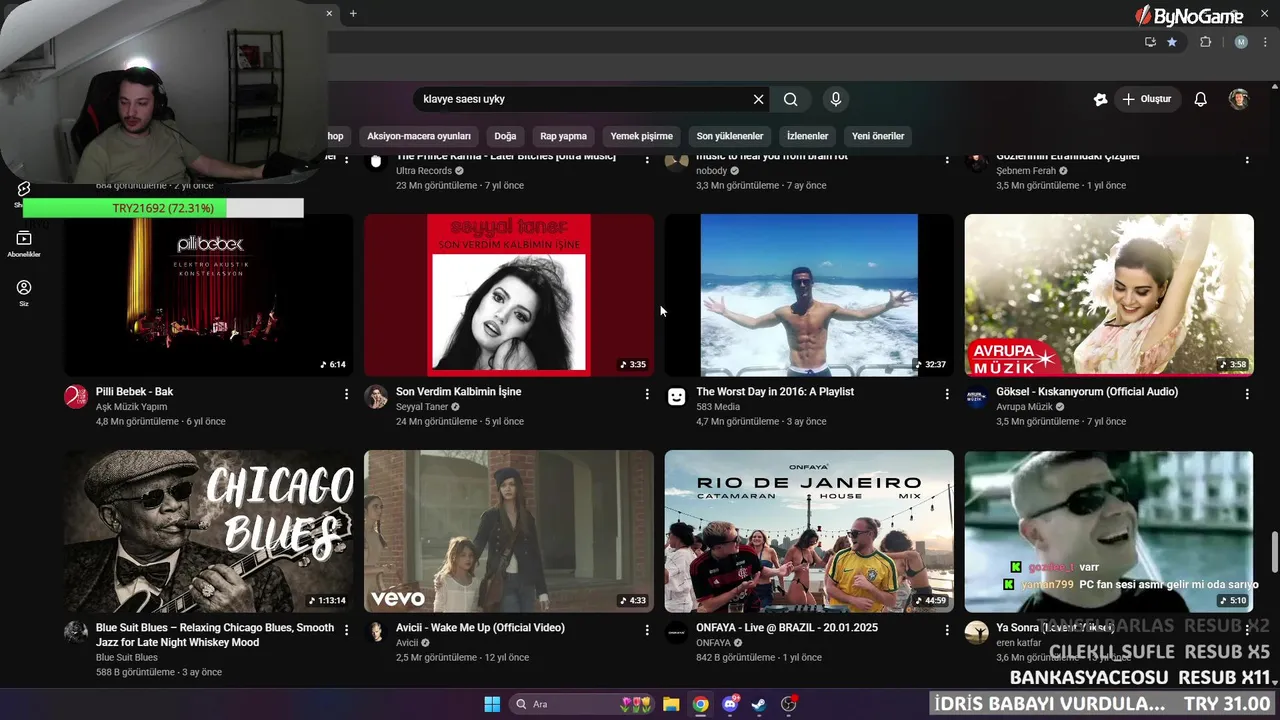Open options menu for Göksel - Kıskanıyorum
Screen dimensions: 1280x720
(1247, 394)
